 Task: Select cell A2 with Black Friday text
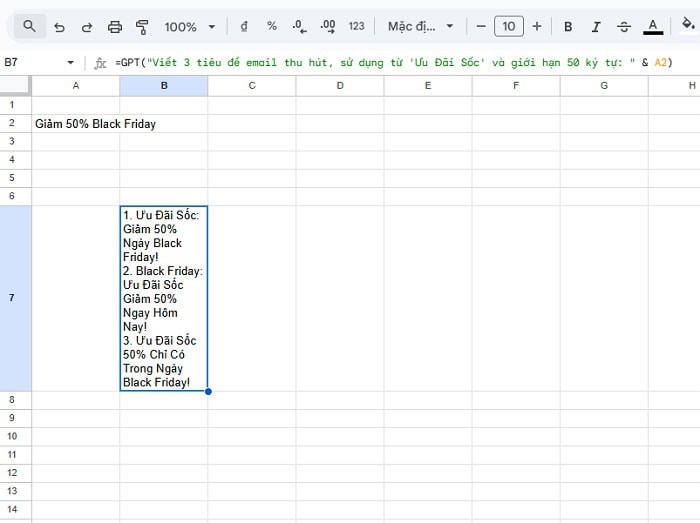[76, 124]
